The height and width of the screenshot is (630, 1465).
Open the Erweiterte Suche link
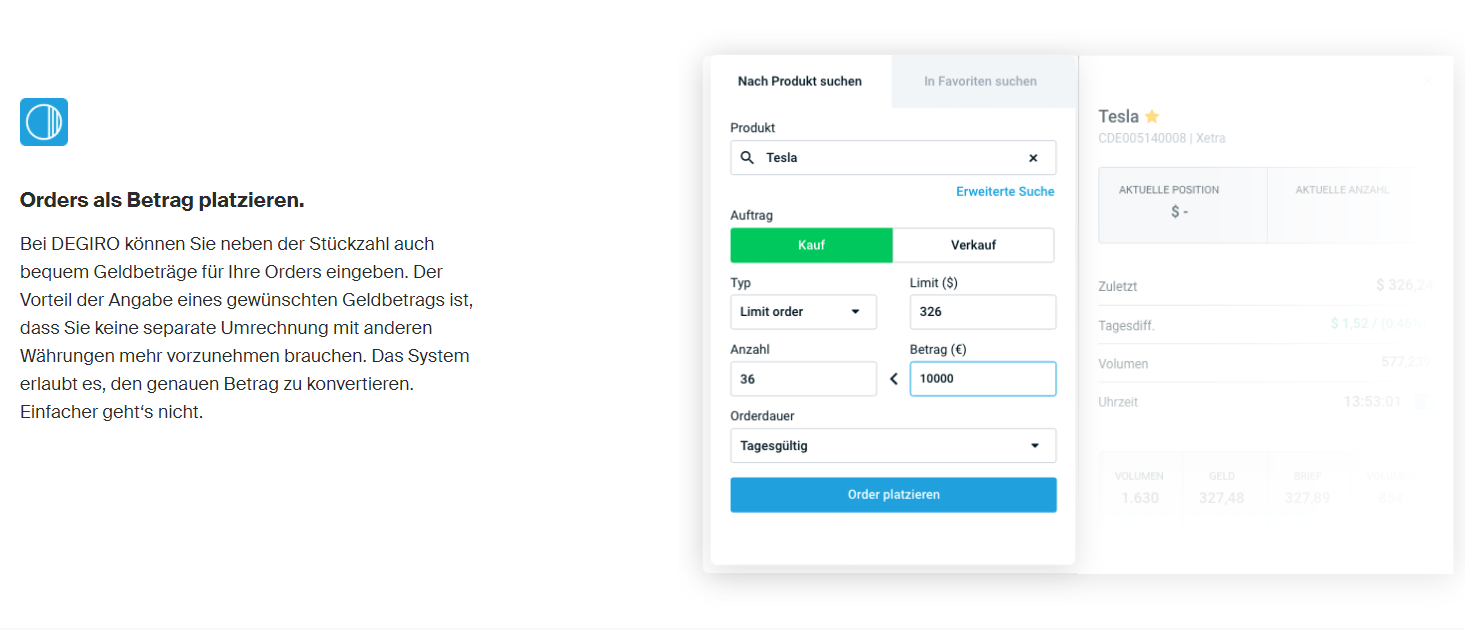pos(1005,191)
